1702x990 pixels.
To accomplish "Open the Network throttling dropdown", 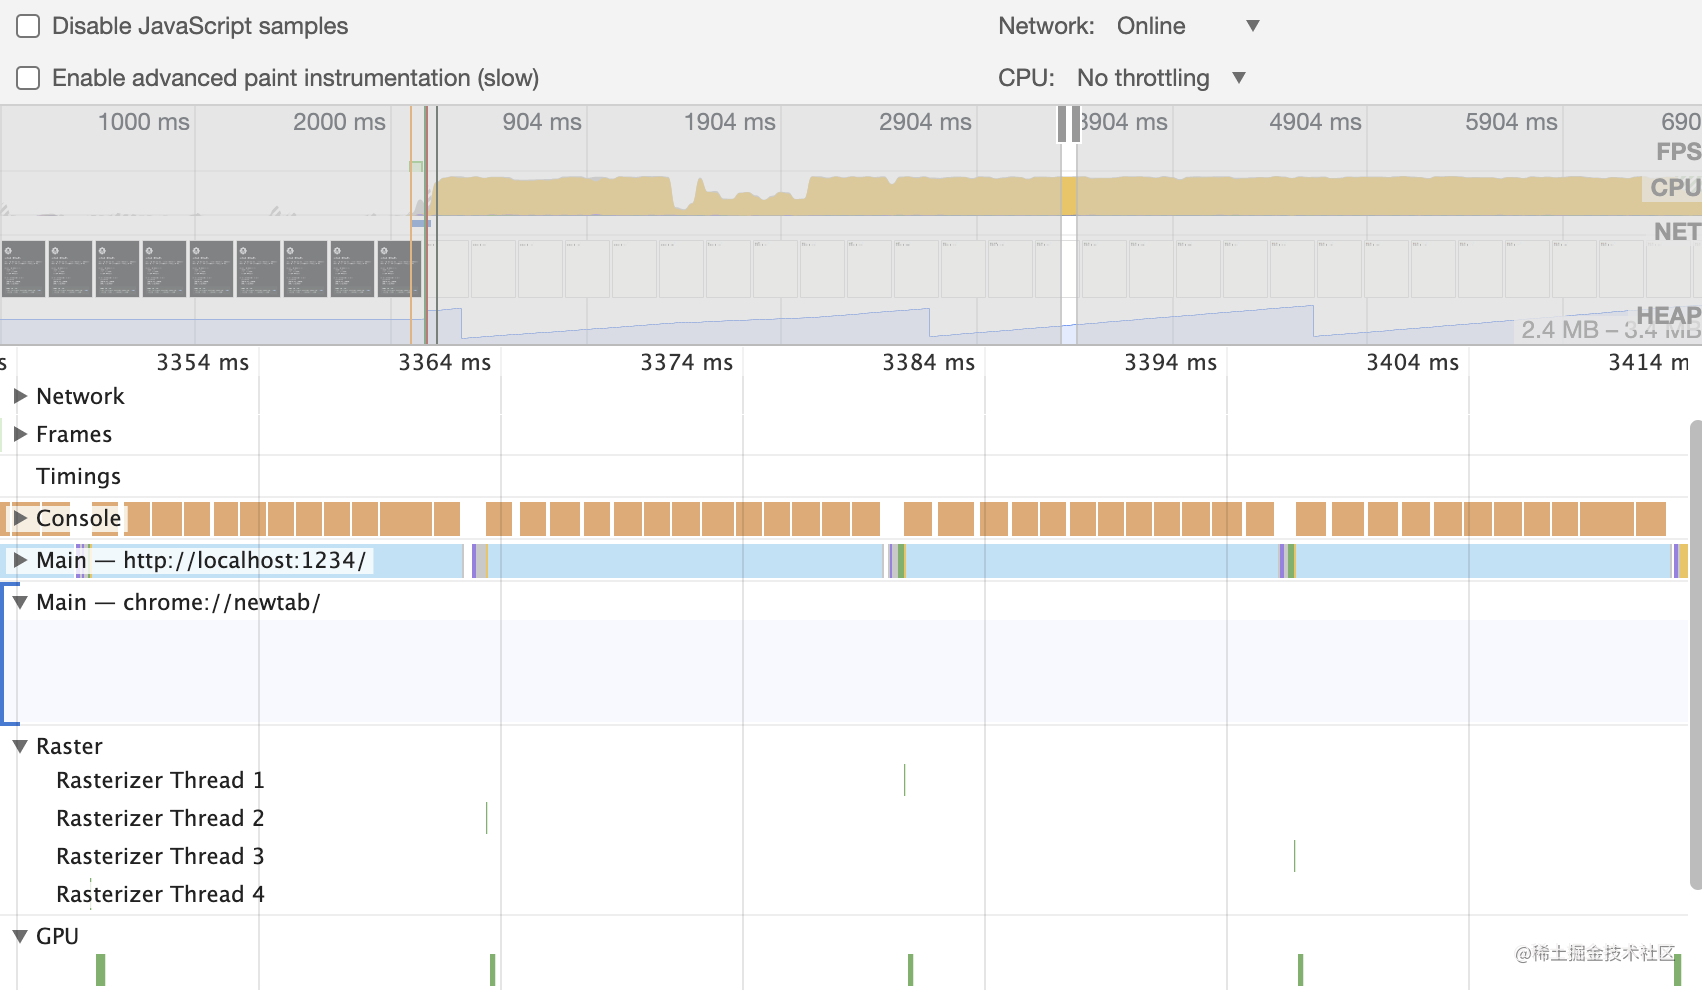I will click(x=1187, y=26).
